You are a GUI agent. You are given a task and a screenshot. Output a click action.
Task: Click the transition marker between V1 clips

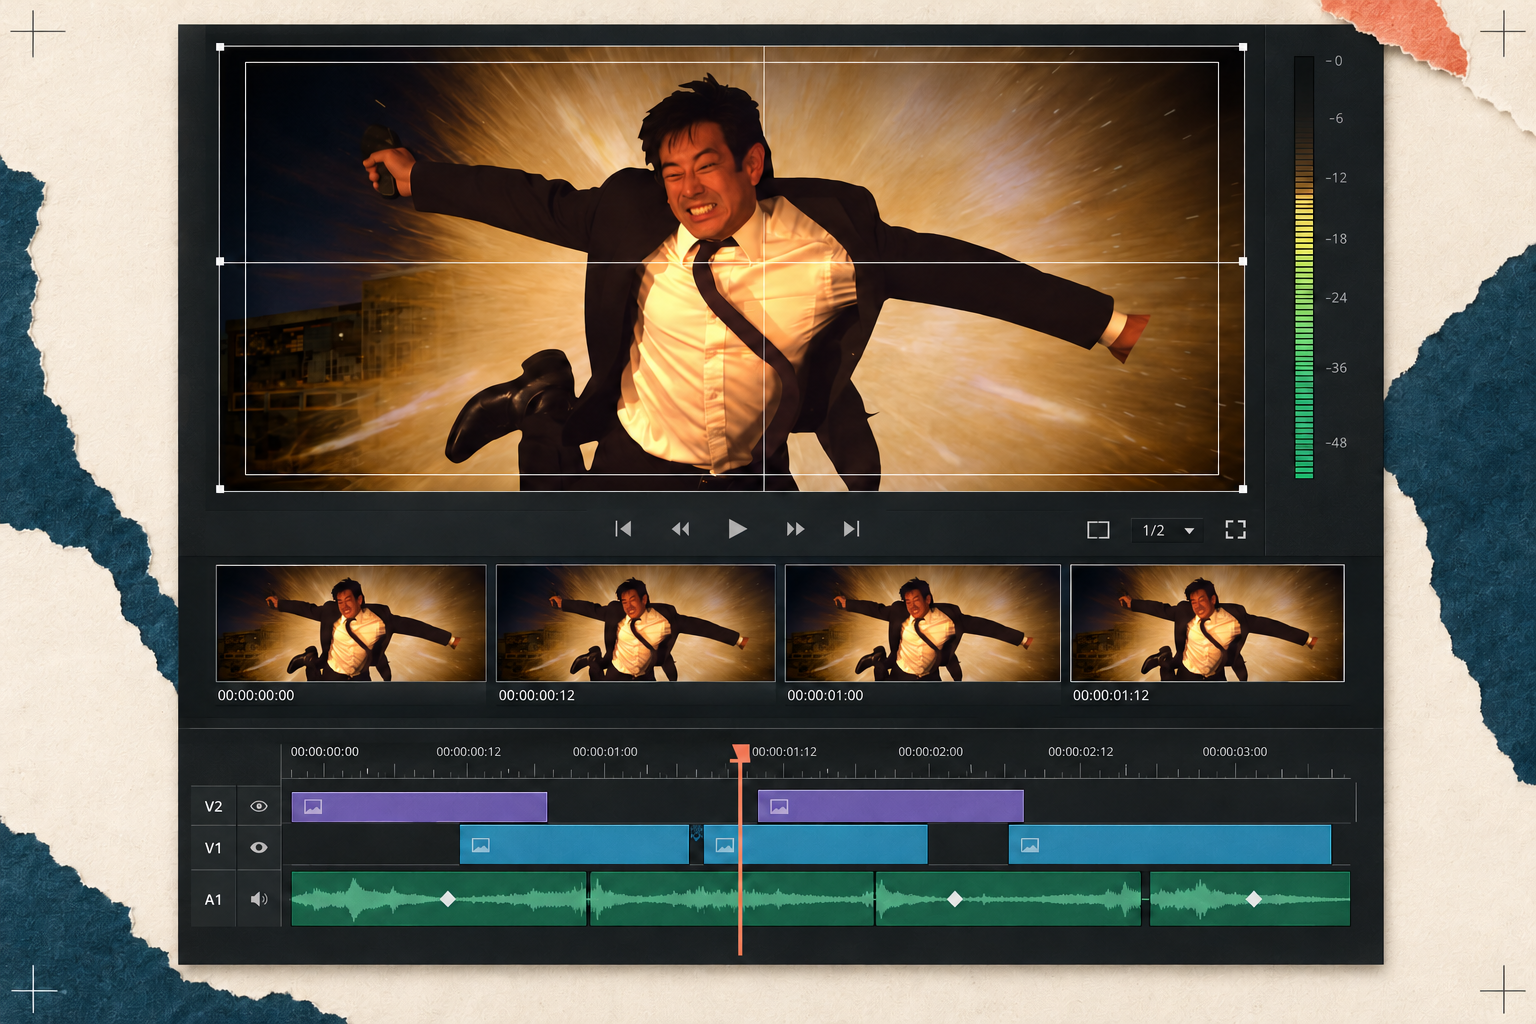pyautogui.click(x=696, y=832)
